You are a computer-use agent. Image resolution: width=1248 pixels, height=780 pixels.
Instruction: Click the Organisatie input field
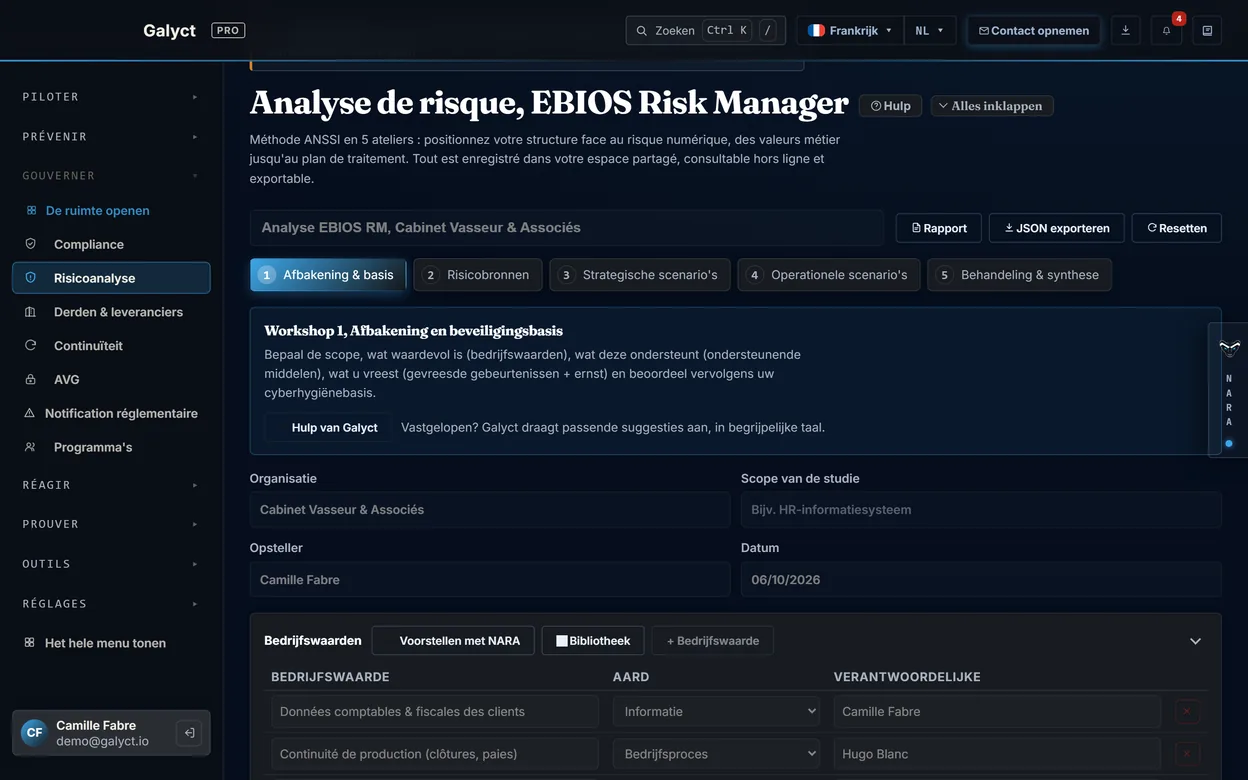coord(490,510)
